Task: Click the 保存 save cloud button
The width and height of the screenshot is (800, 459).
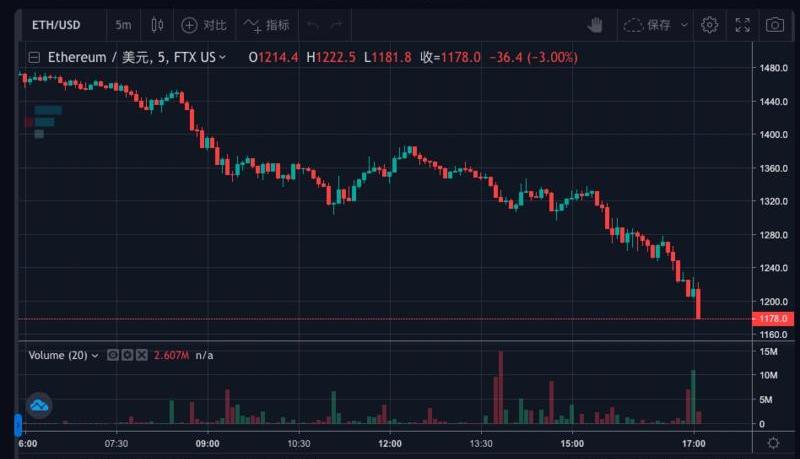Action: pyautogui.click(x=647, y=24)
